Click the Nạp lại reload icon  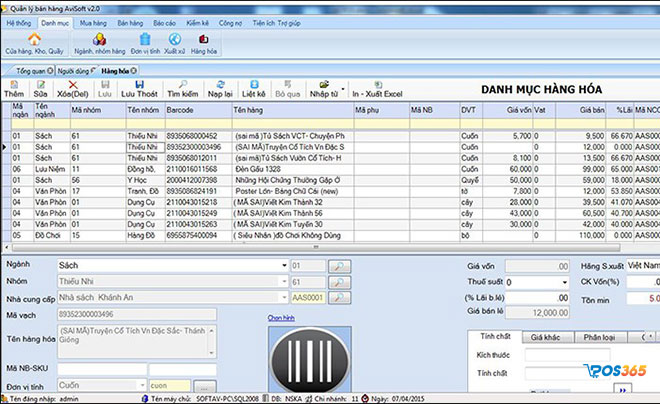tap(221, 87)
